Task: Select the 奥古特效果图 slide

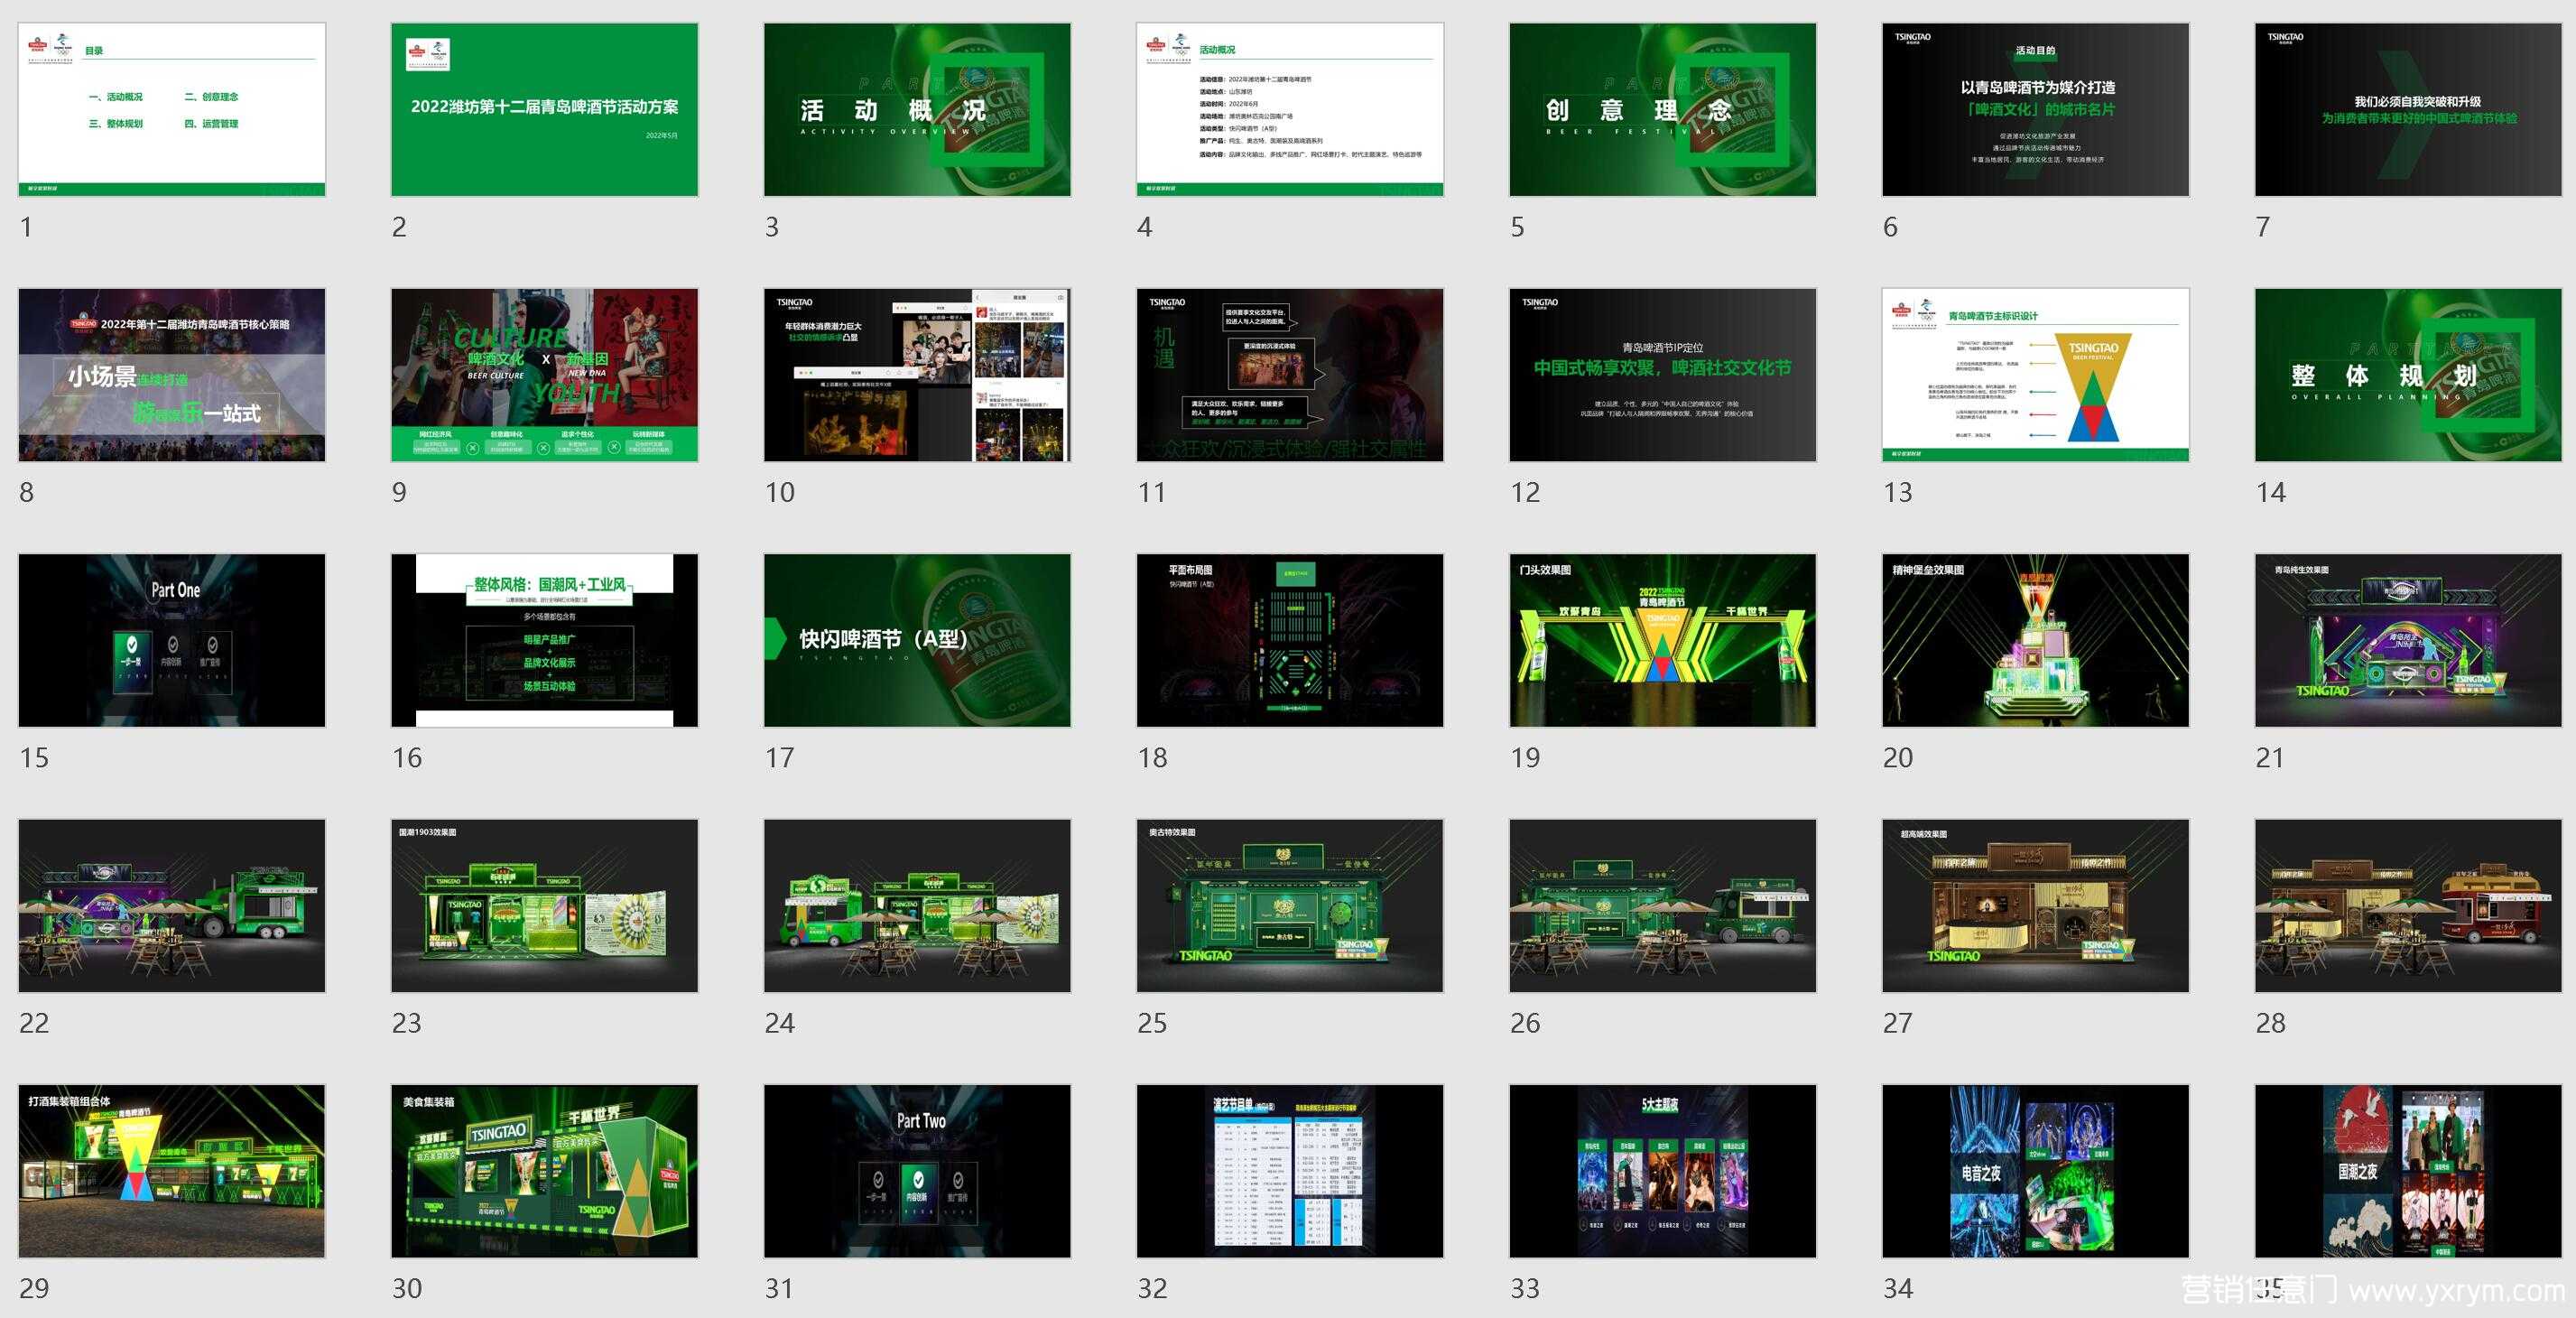Action: click(x=1290, y=906)
